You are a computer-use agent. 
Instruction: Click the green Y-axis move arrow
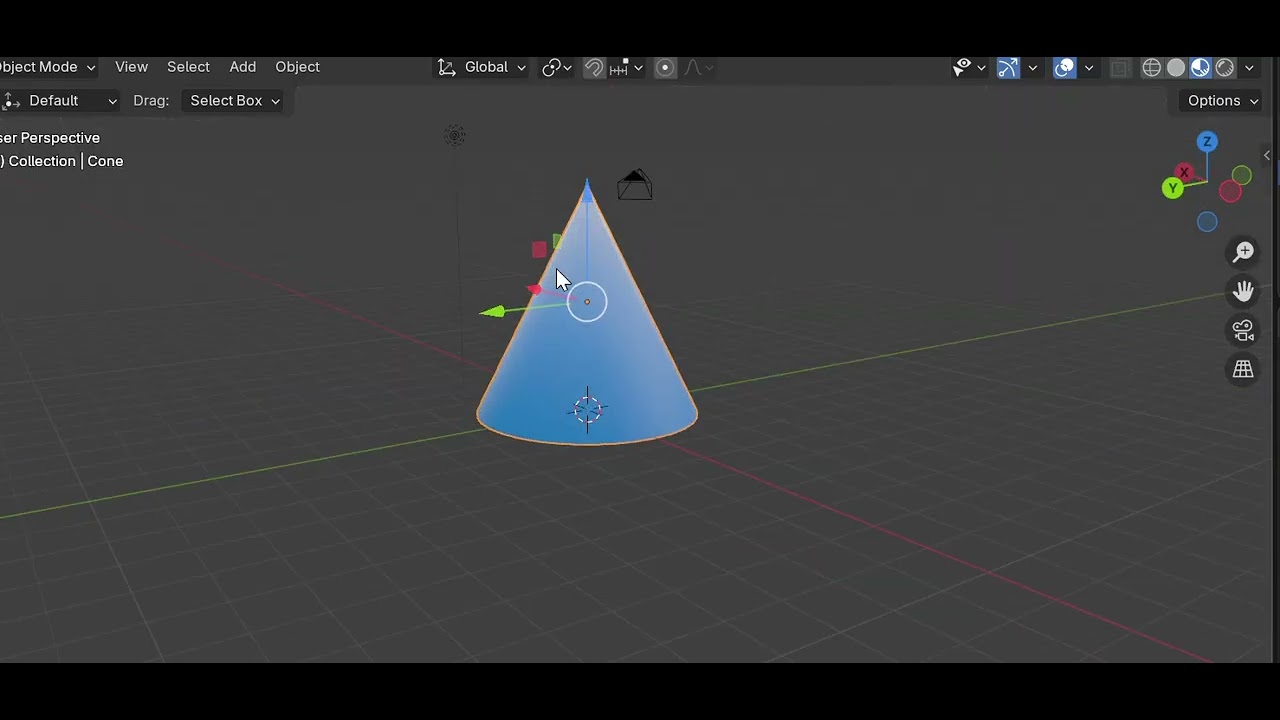point(493,312)
